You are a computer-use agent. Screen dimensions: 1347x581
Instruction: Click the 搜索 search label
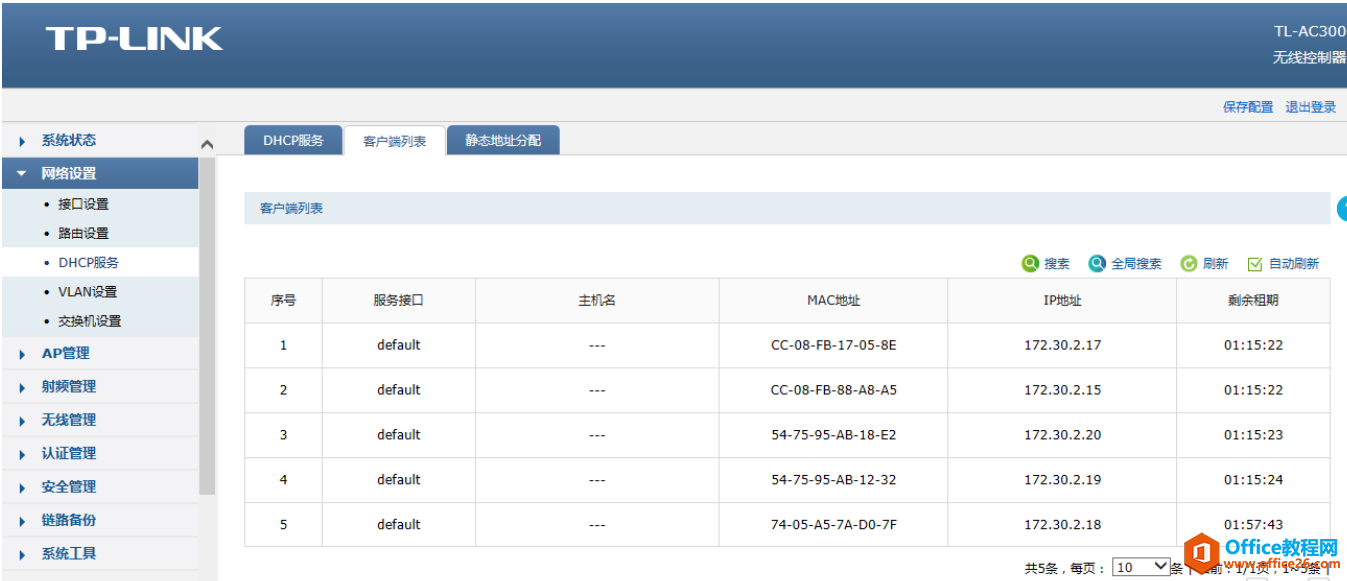tap(1057, 264)
